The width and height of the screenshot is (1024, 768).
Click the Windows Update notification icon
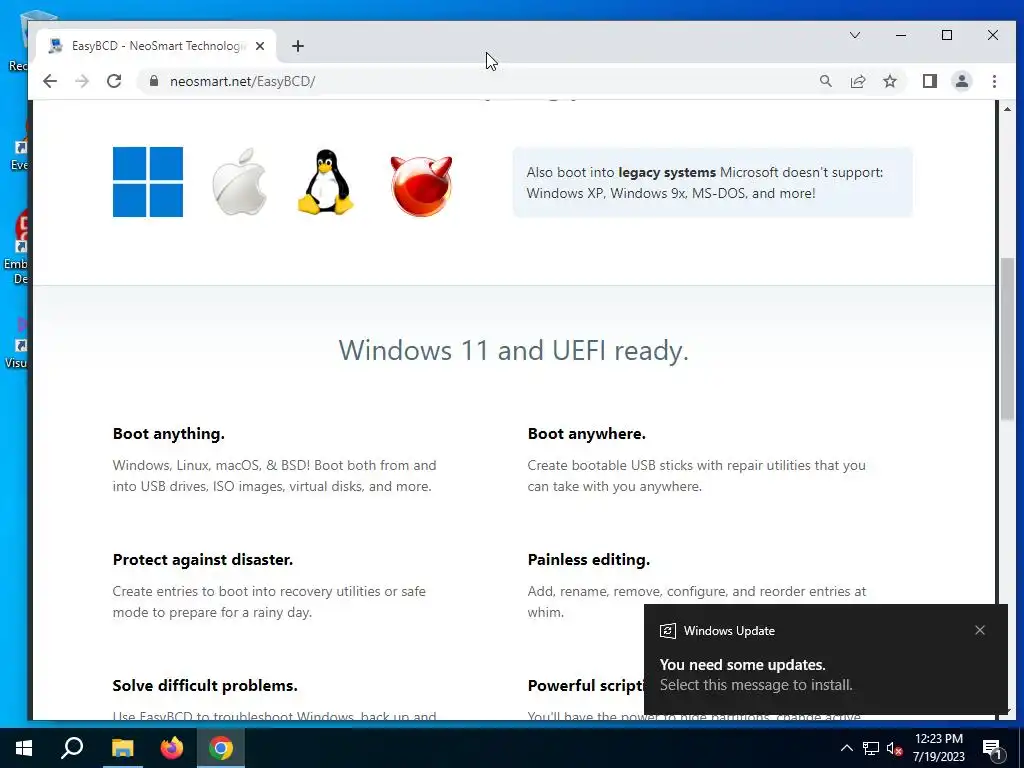pos(667,631)
